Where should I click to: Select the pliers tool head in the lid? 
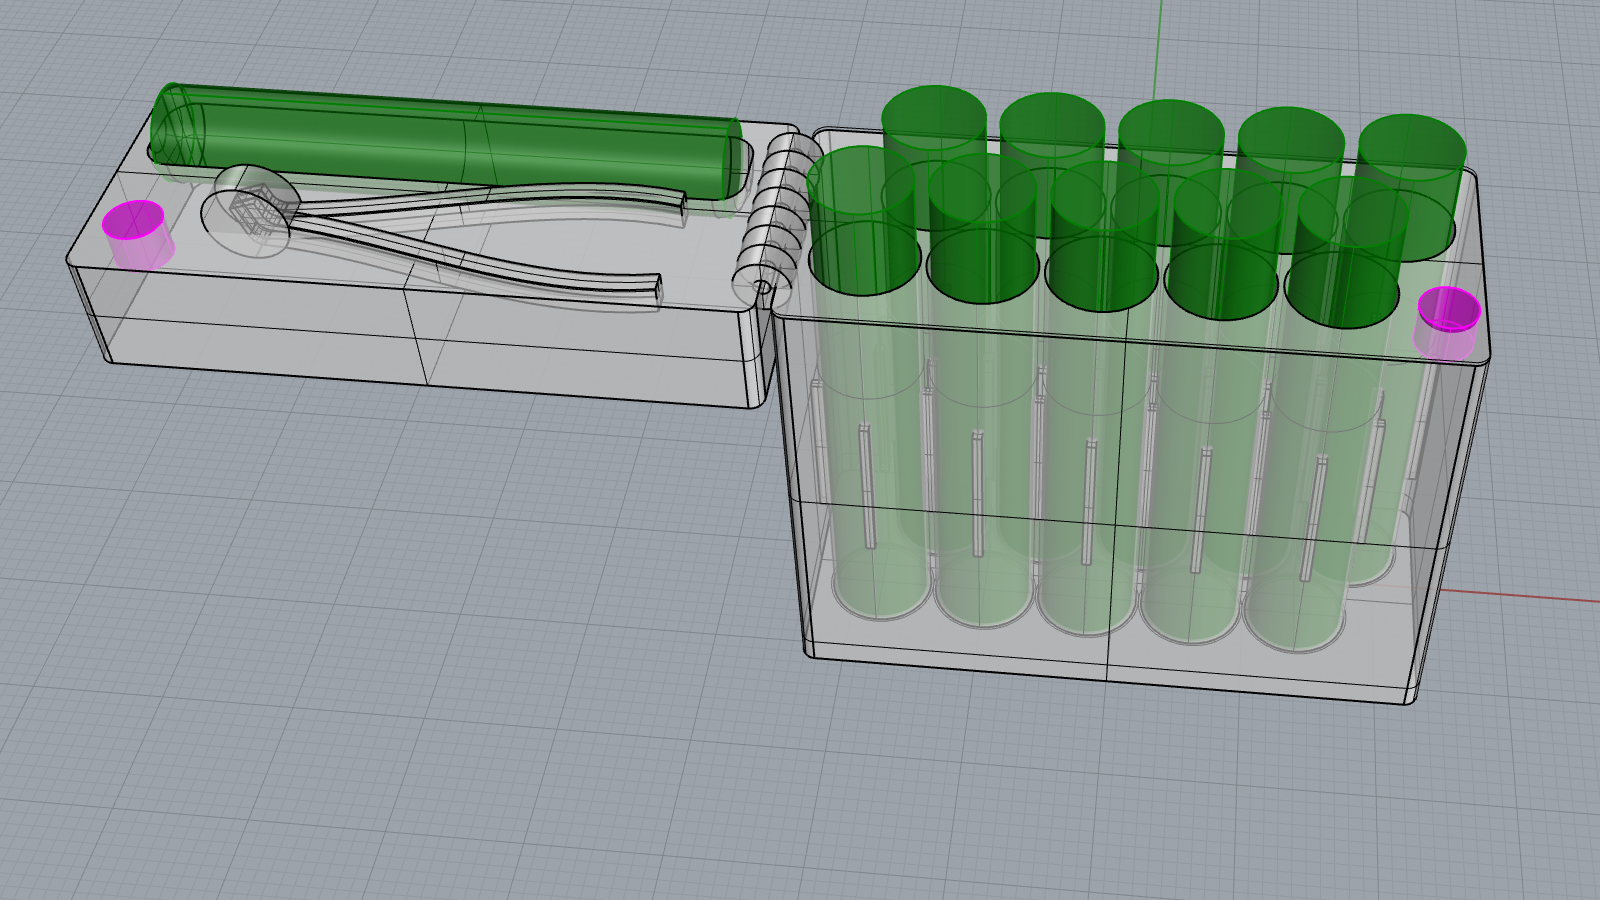(250, 211)
